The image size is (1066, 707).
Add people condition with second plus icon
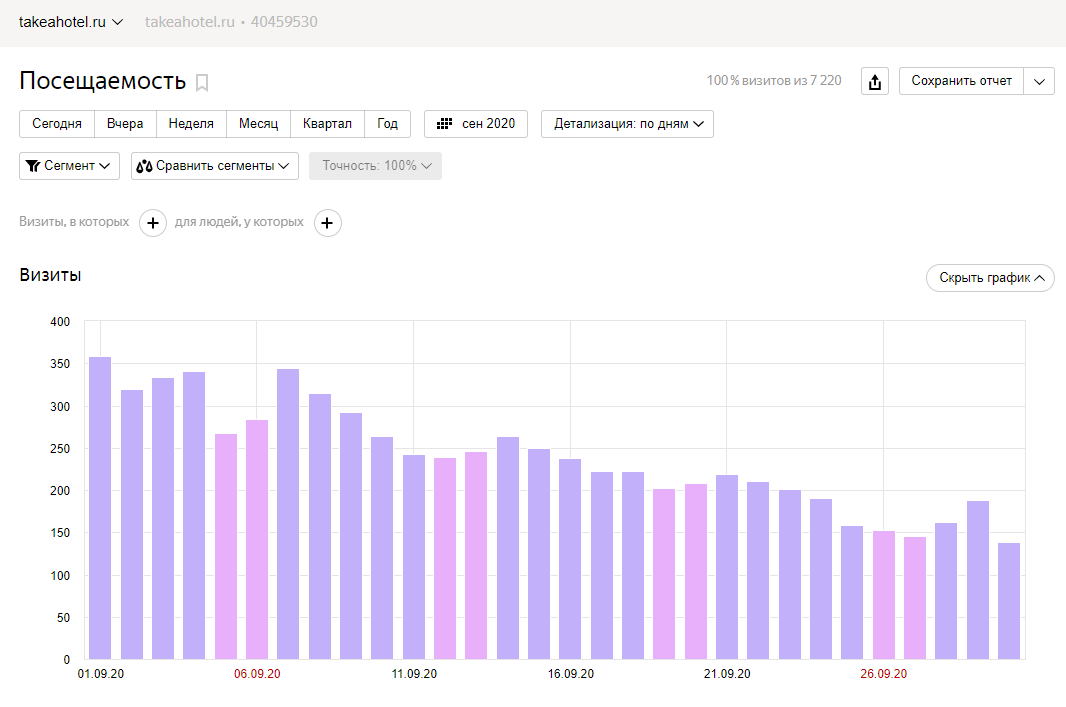(x=328, y=223)
